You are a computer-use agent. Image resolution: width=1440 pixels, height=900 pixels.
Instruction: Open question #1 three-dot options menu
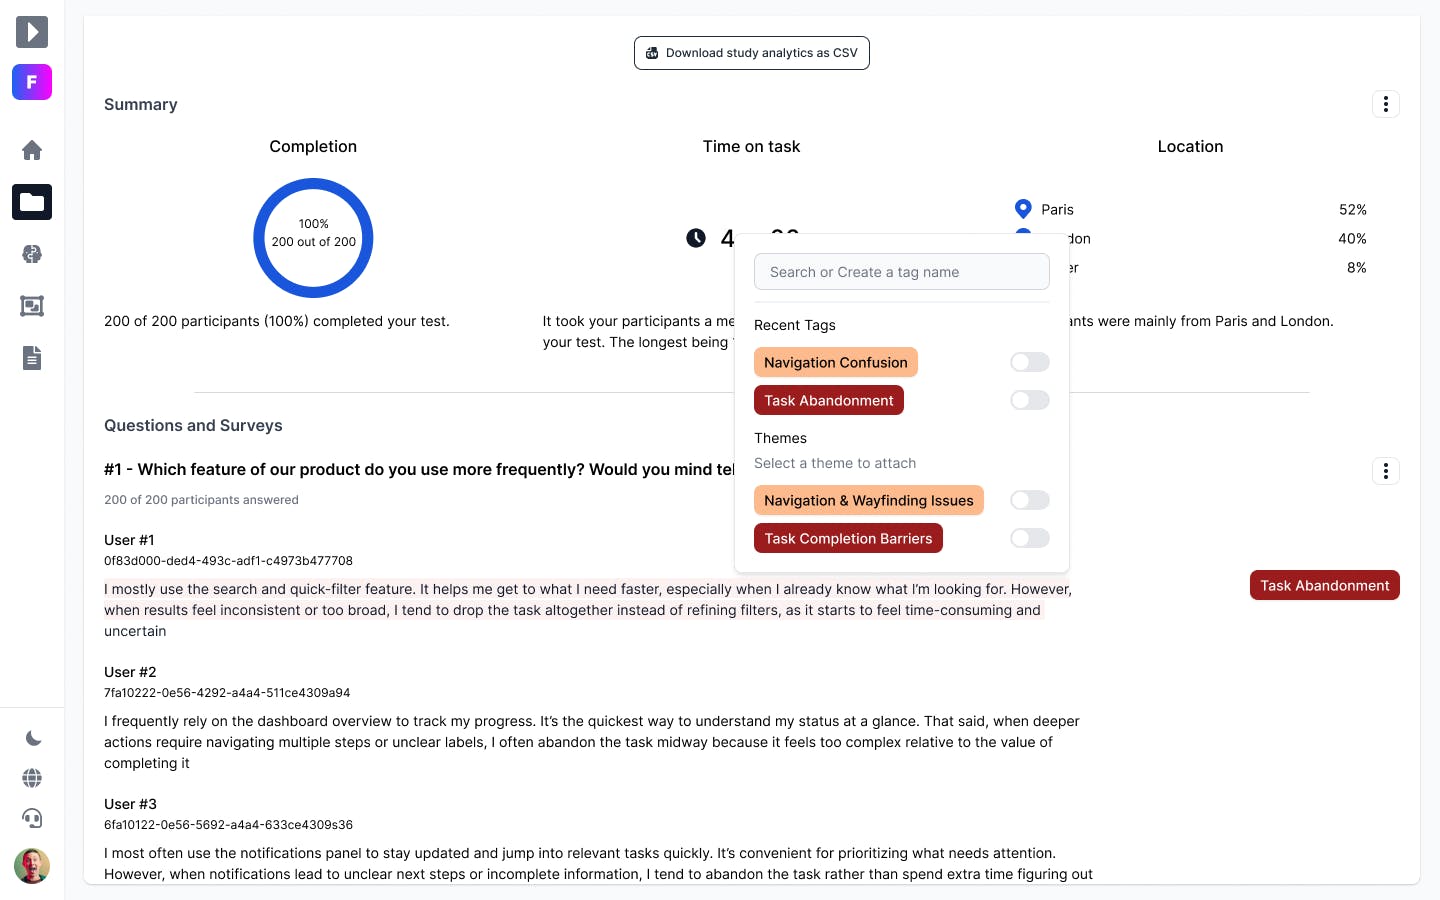click(x=1386, y=471)
